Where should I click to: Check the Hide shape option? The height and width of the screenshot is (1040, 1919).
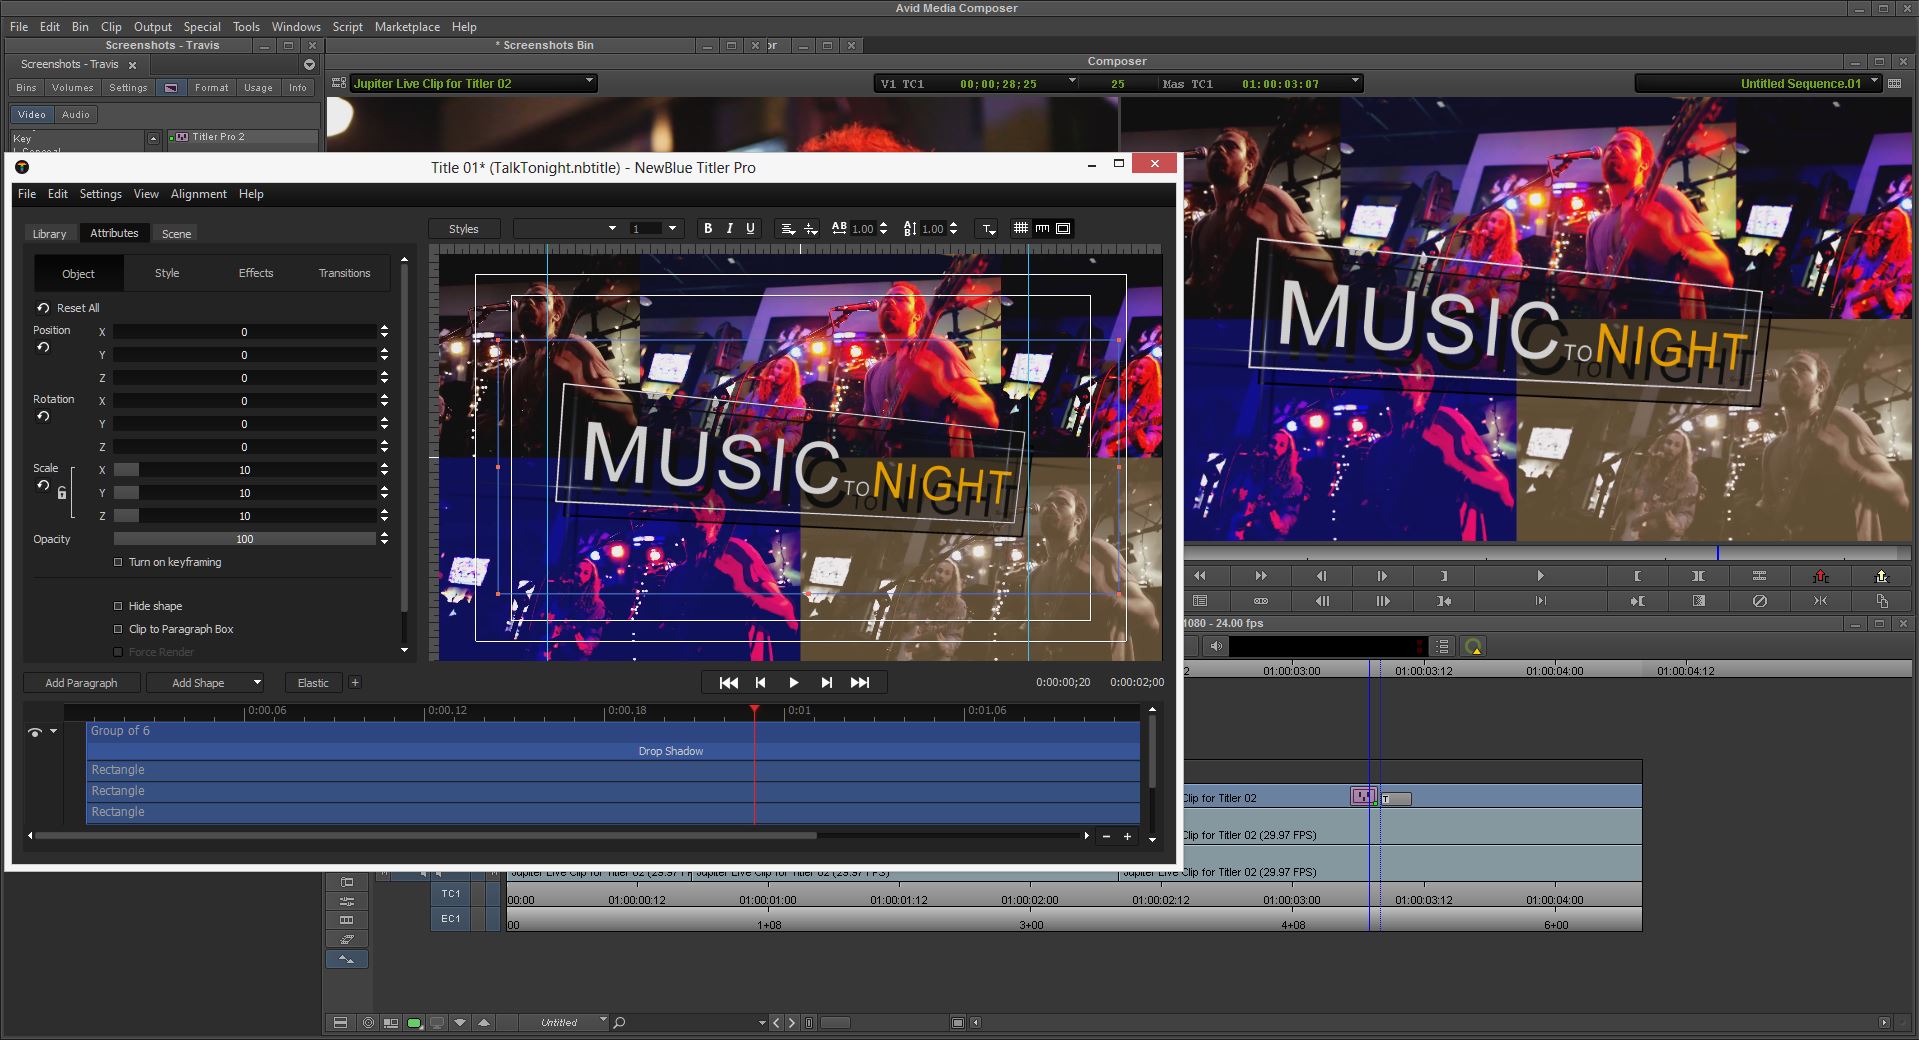pyautogui.click(x=118, y=606)
